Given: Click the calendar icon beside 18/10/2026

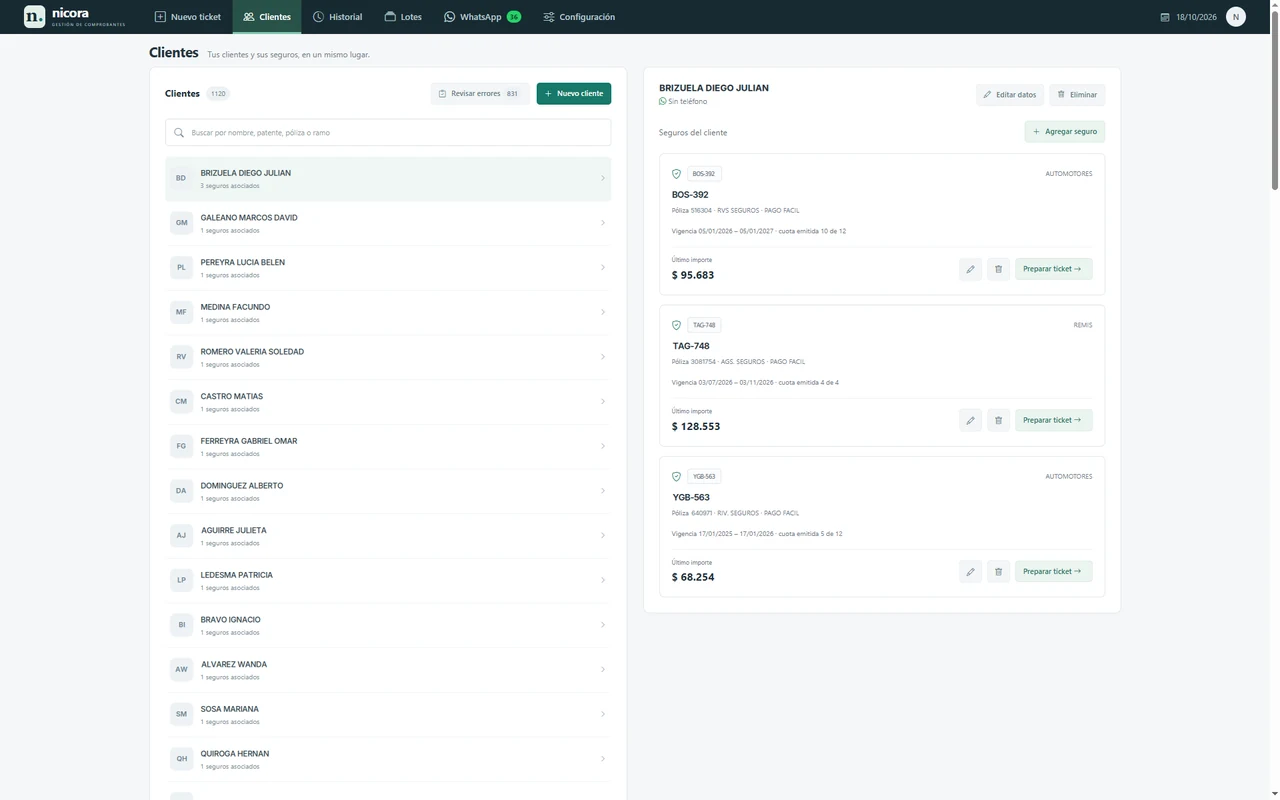Looking at the screenshot, I should [x=1164, y=17].
